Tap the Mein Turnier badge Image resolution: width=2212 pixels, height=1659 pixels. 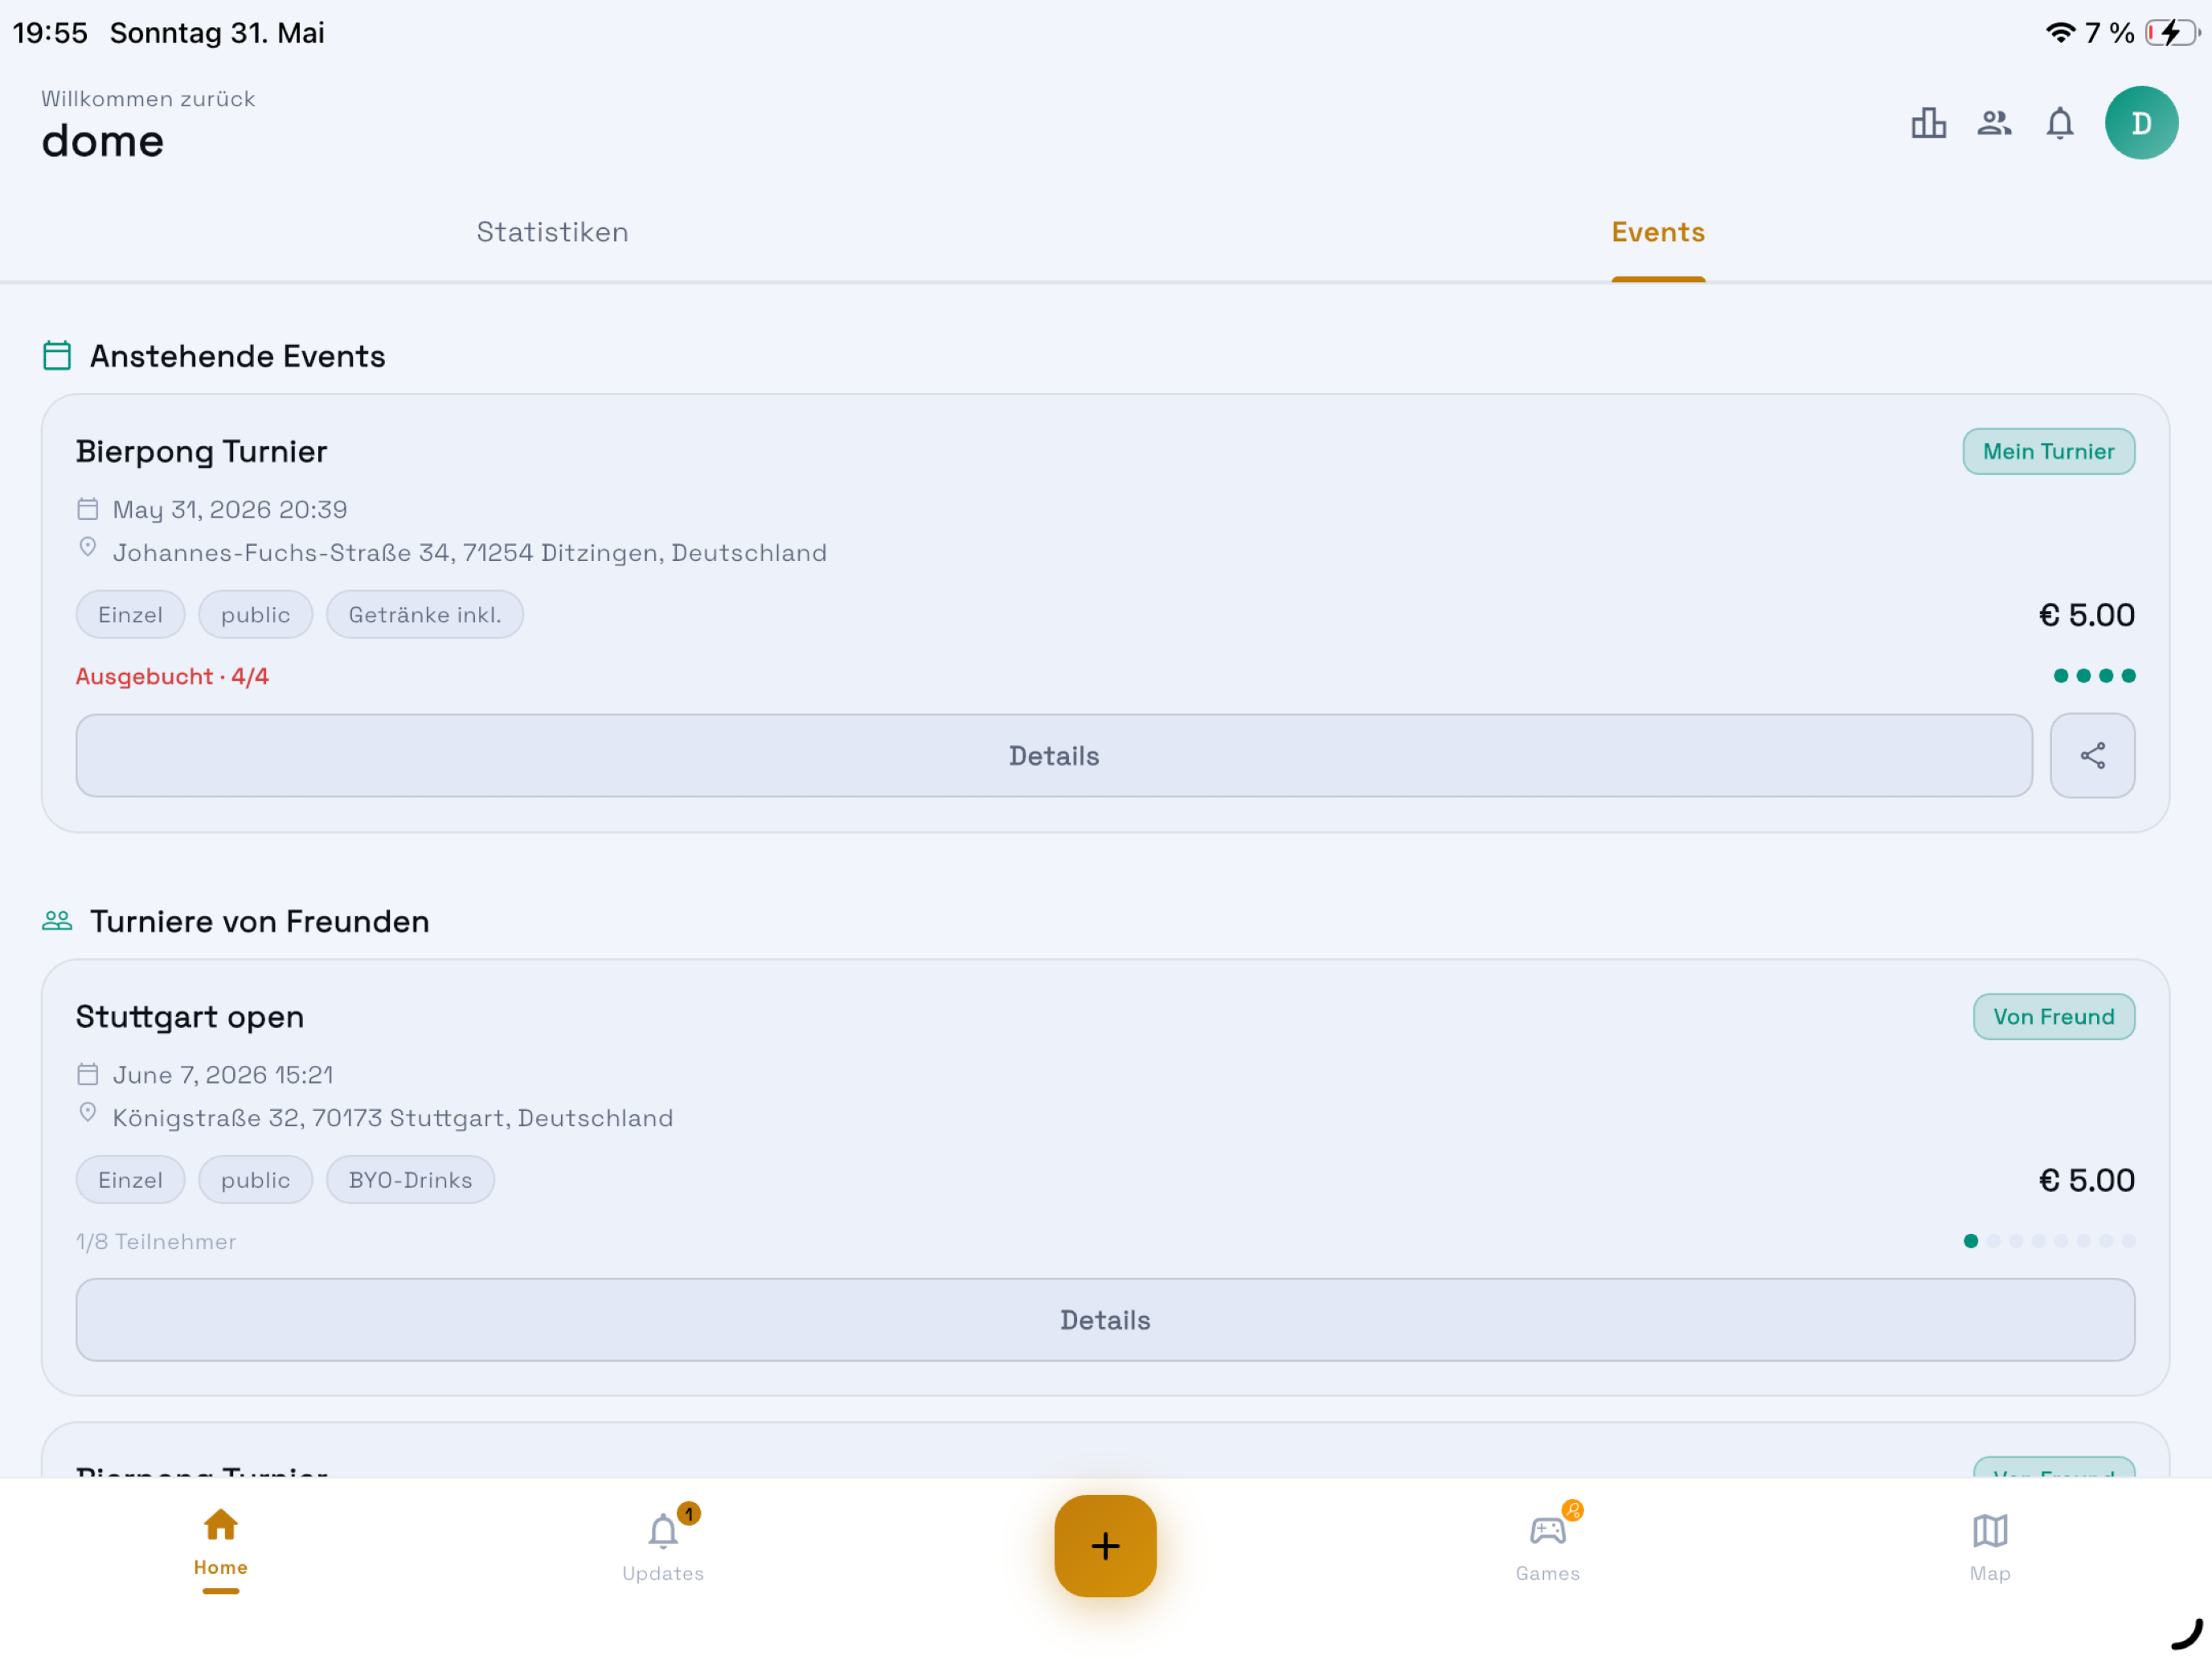tap(2048, 452)
